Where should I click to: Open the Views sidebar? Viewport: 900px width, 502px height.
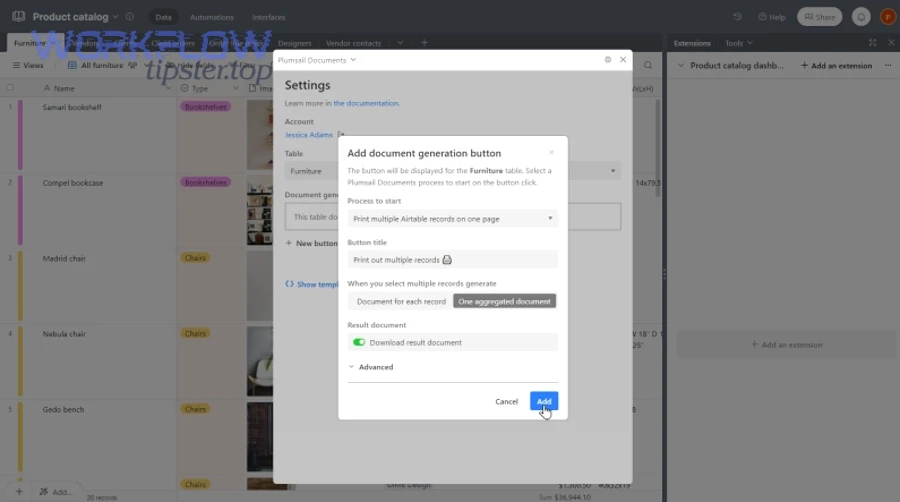(28, 65)
